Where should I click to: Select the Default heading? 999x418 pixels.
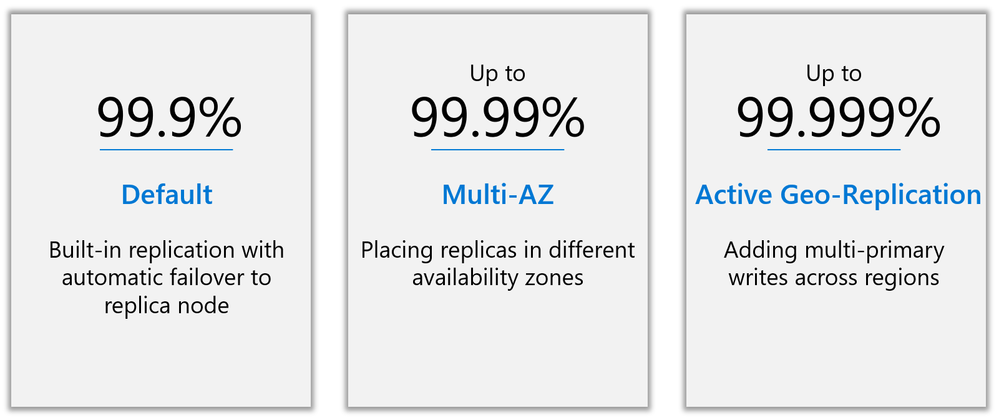pos(167,195)
